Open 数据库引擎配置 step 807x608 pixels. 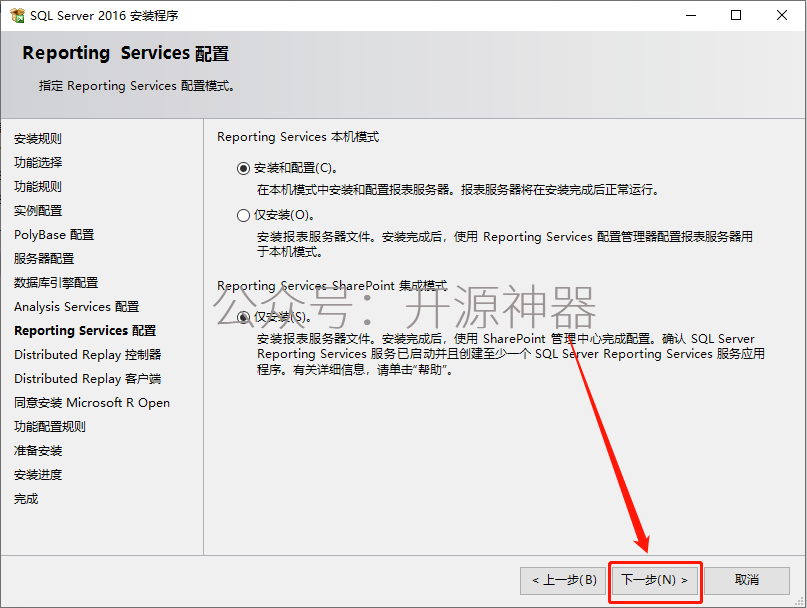coord(56,283)
